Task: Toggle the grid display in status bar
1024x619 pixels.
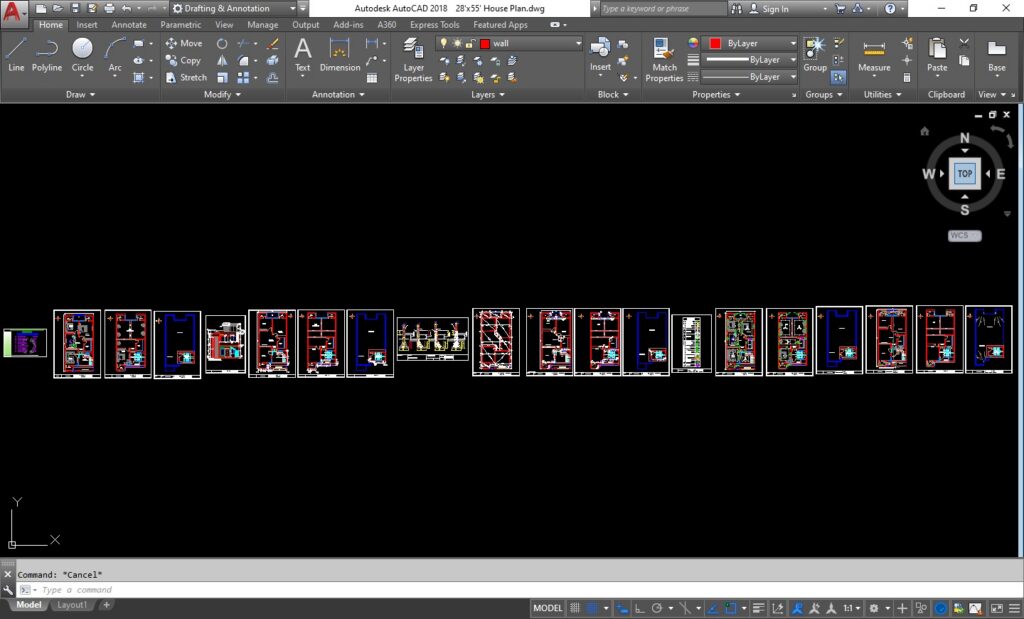Action: [x=575, y=608]
